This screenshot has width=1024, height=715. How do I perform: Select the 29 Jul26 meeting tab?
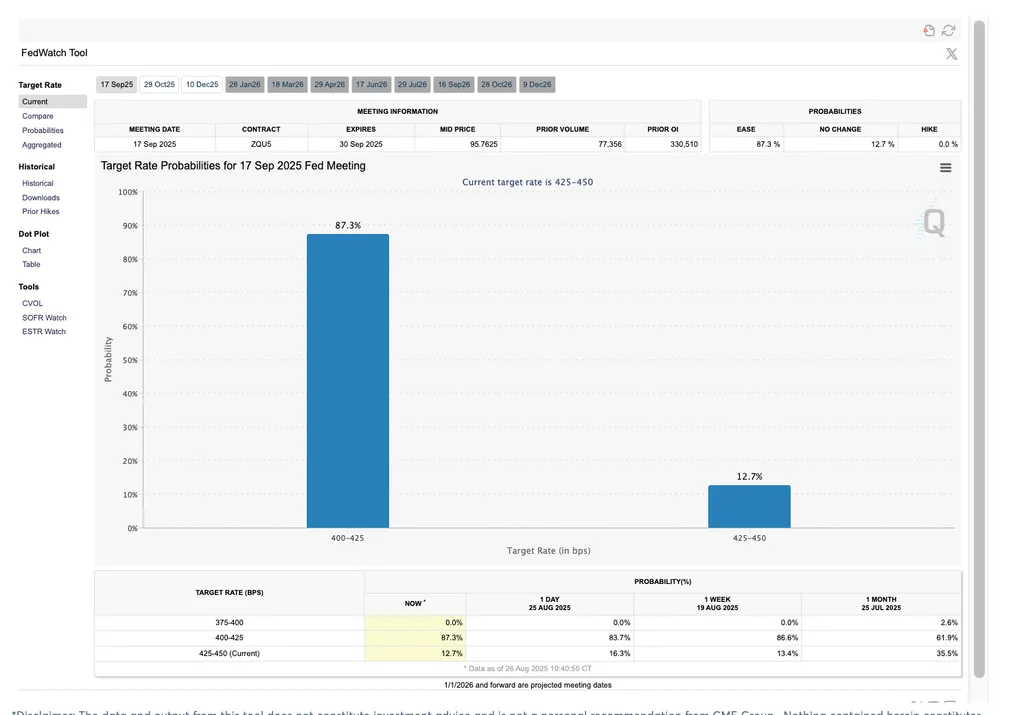[x=412, y=84]
